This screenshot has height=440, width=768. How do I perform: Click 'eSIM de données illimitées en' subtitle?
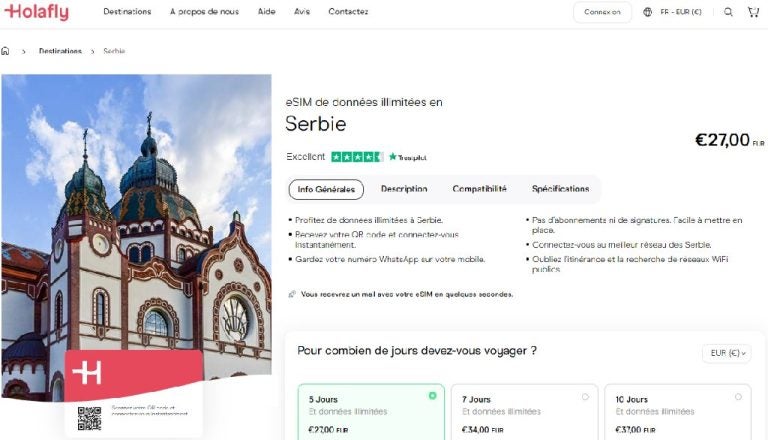(x=364, y=102)
